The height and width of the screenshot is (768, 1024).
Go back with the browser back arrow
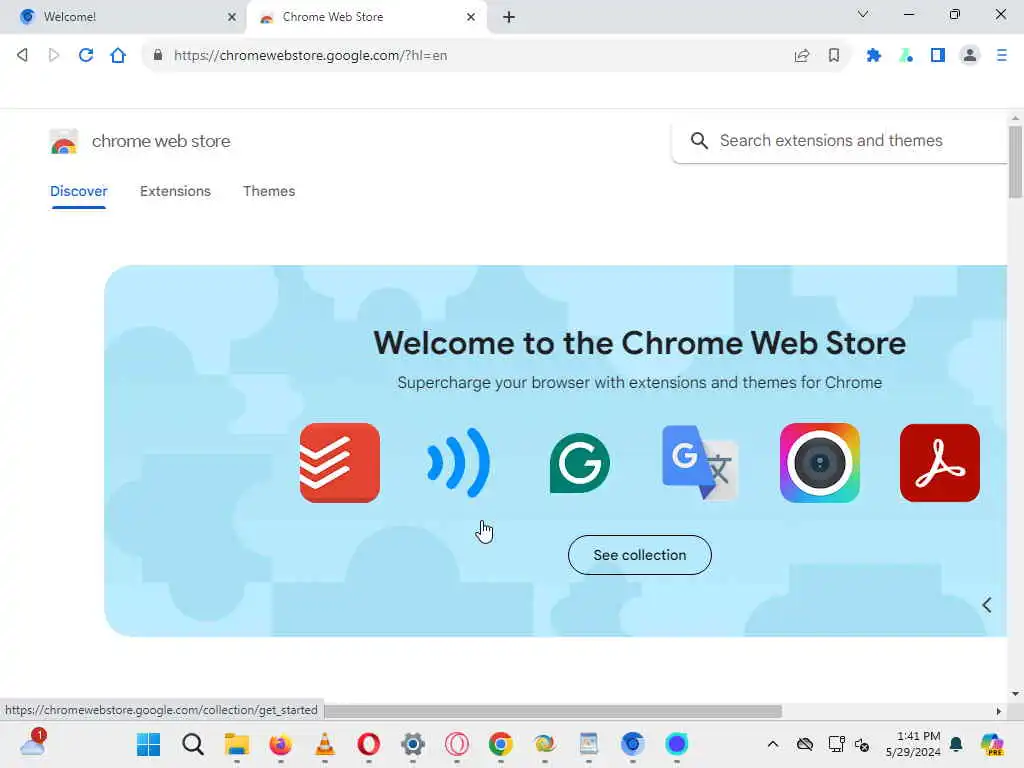[x=22, y=56]
